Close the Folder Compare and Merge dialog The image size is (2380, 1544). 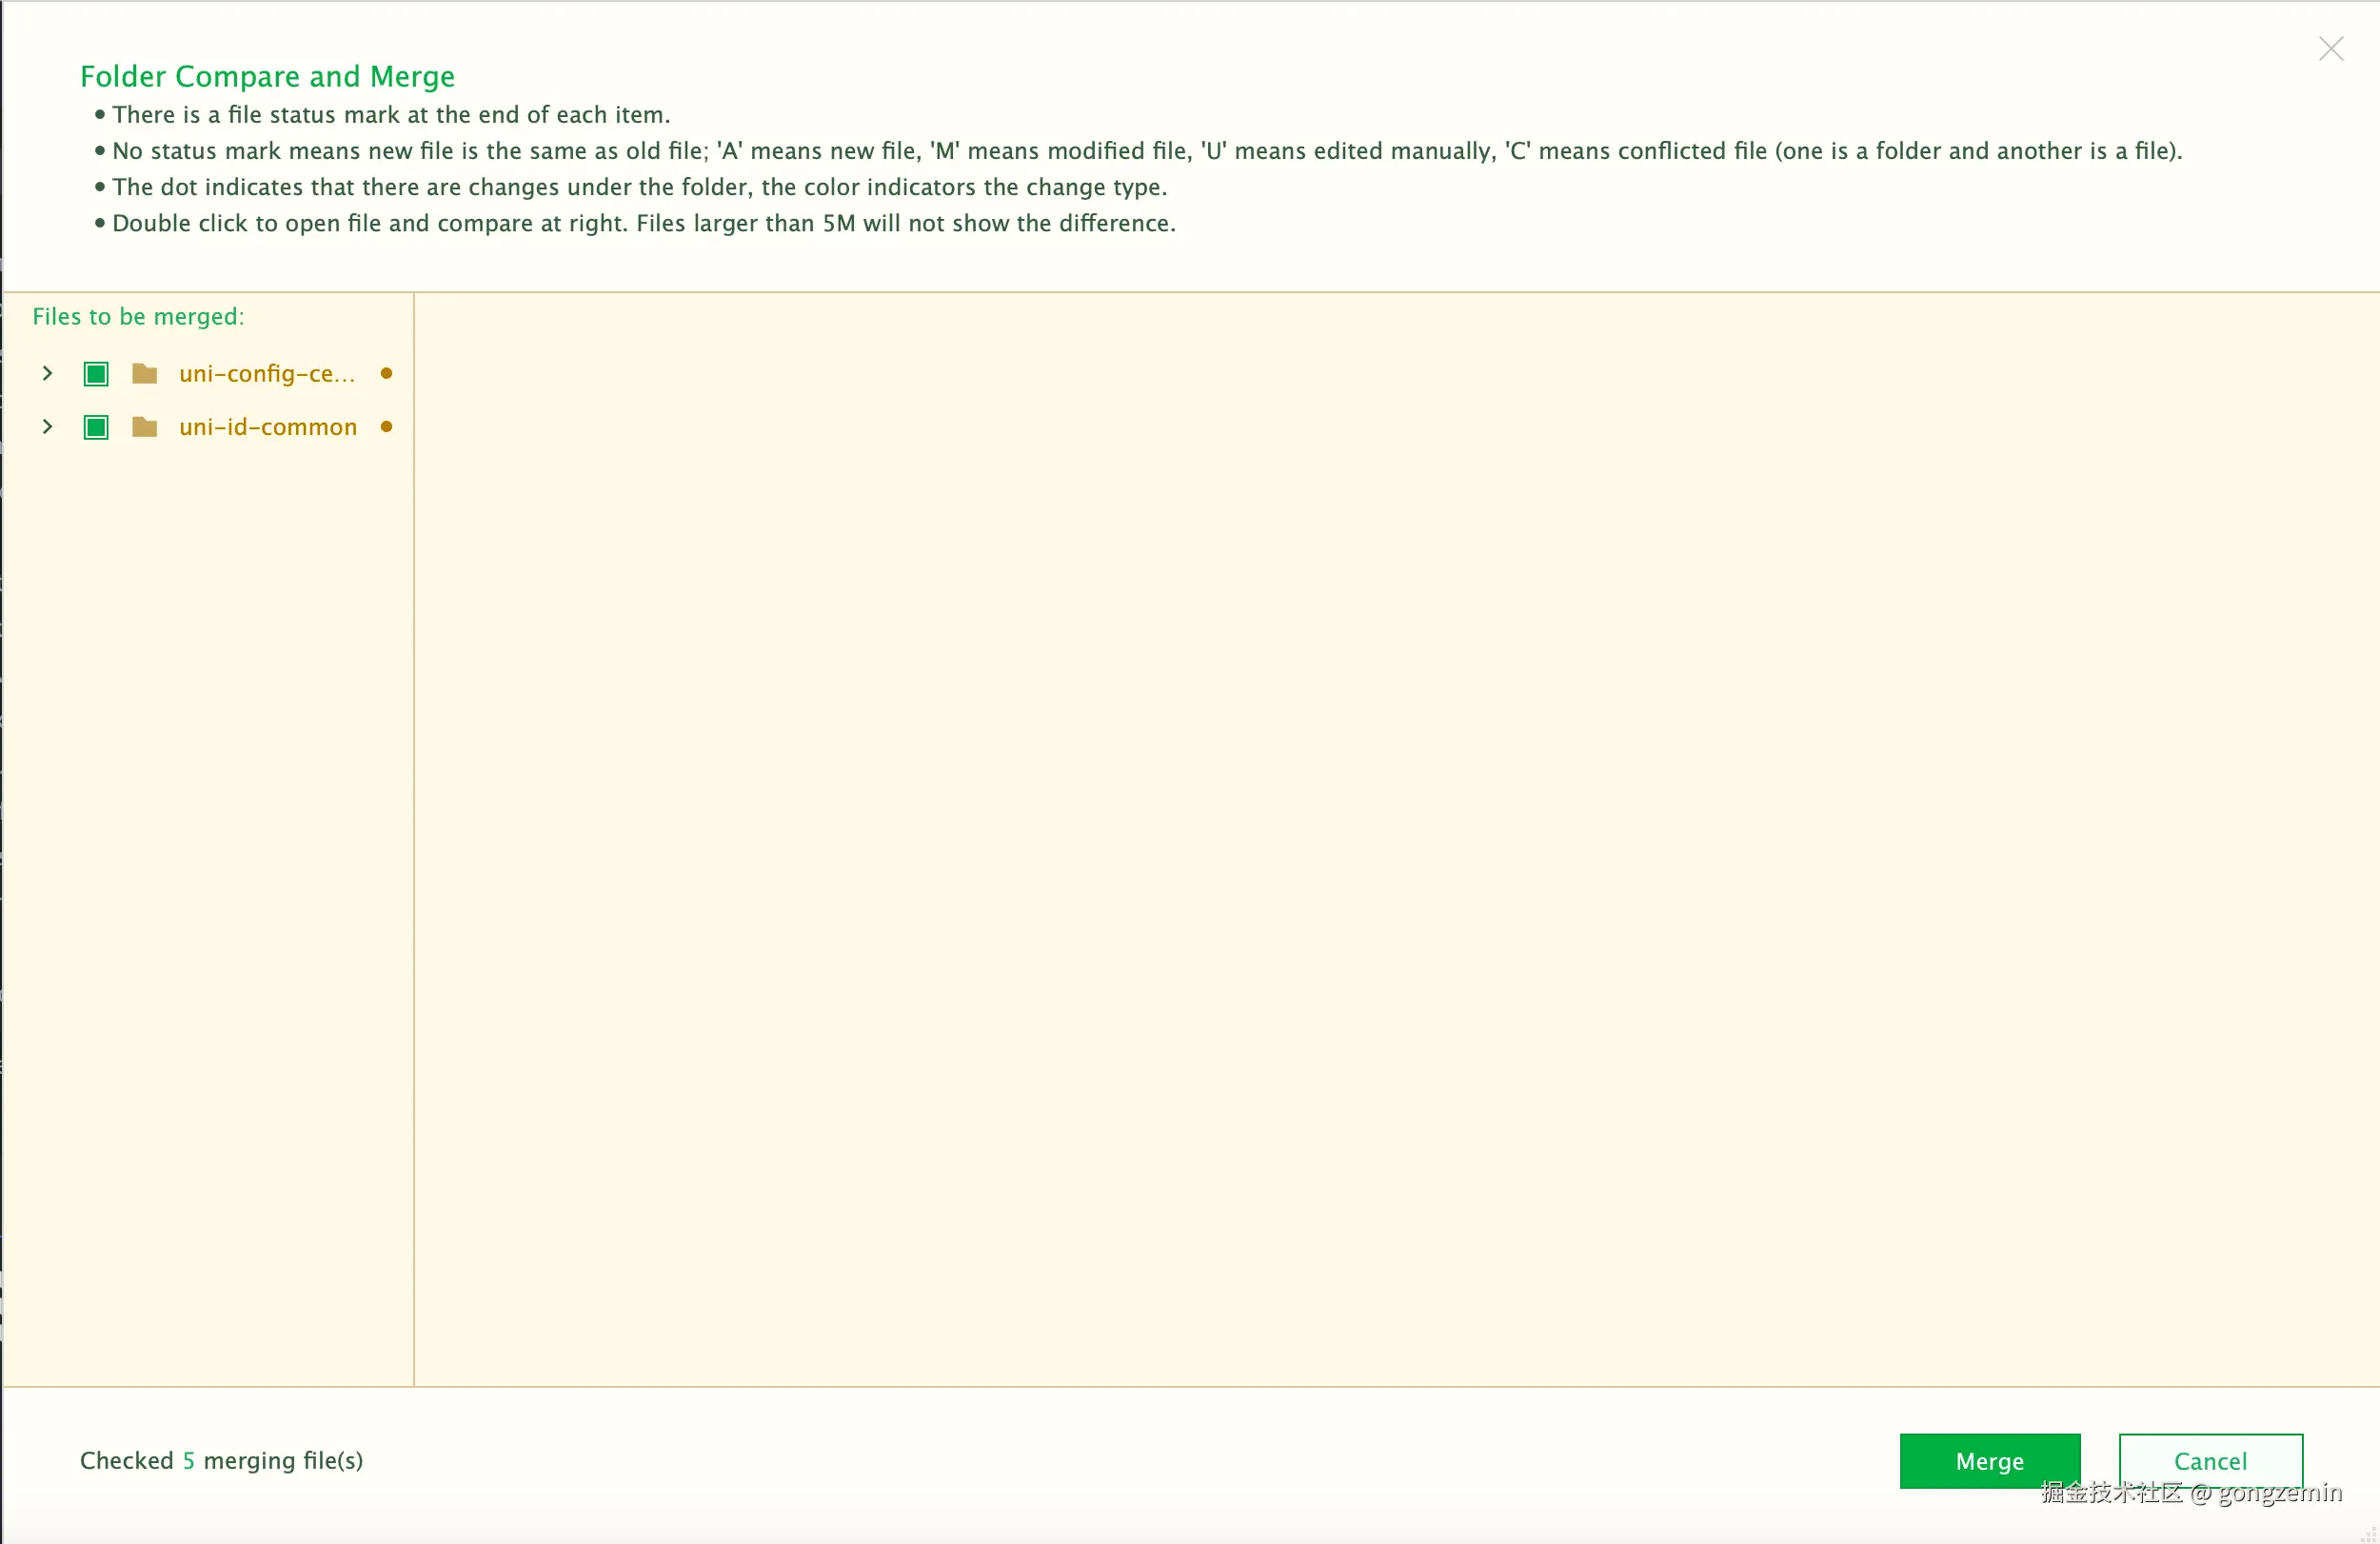tap(2330, 49)
